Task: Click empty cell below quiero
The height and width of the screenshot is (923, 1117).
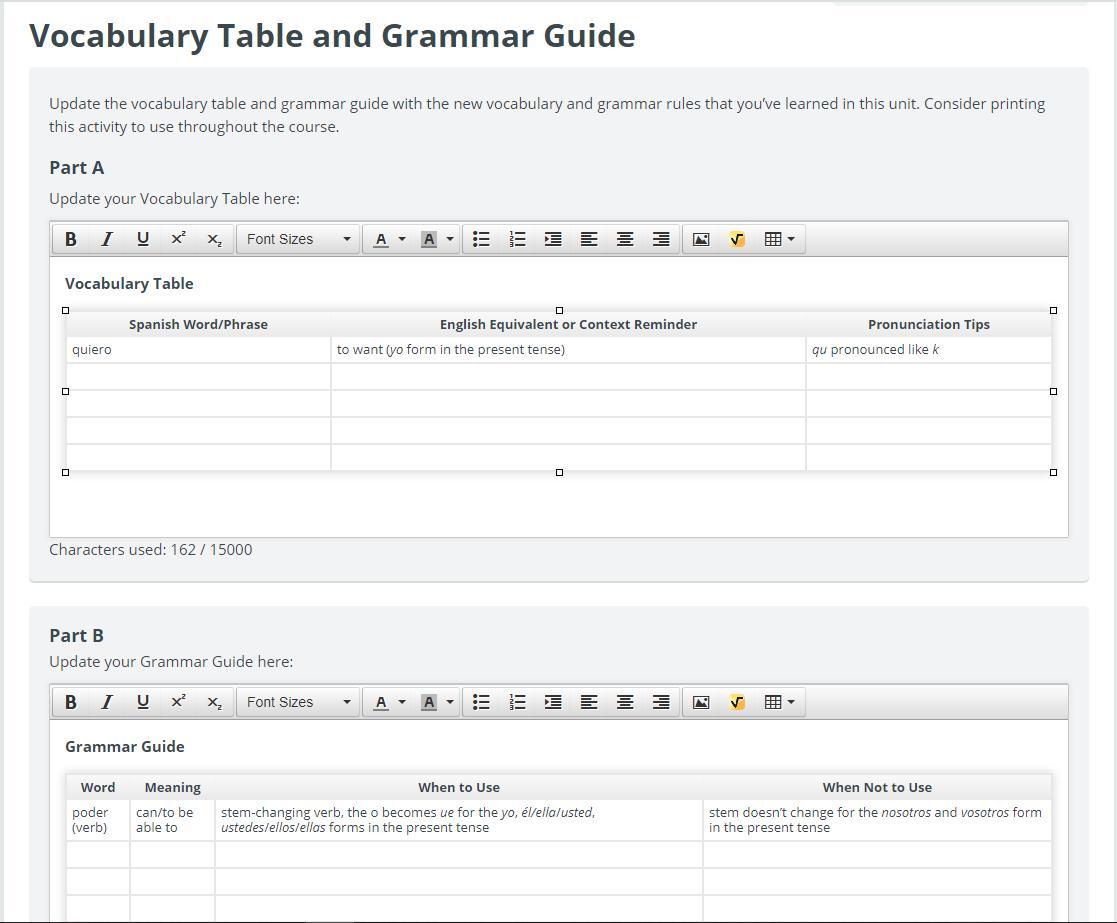Action: coord(198,377)
